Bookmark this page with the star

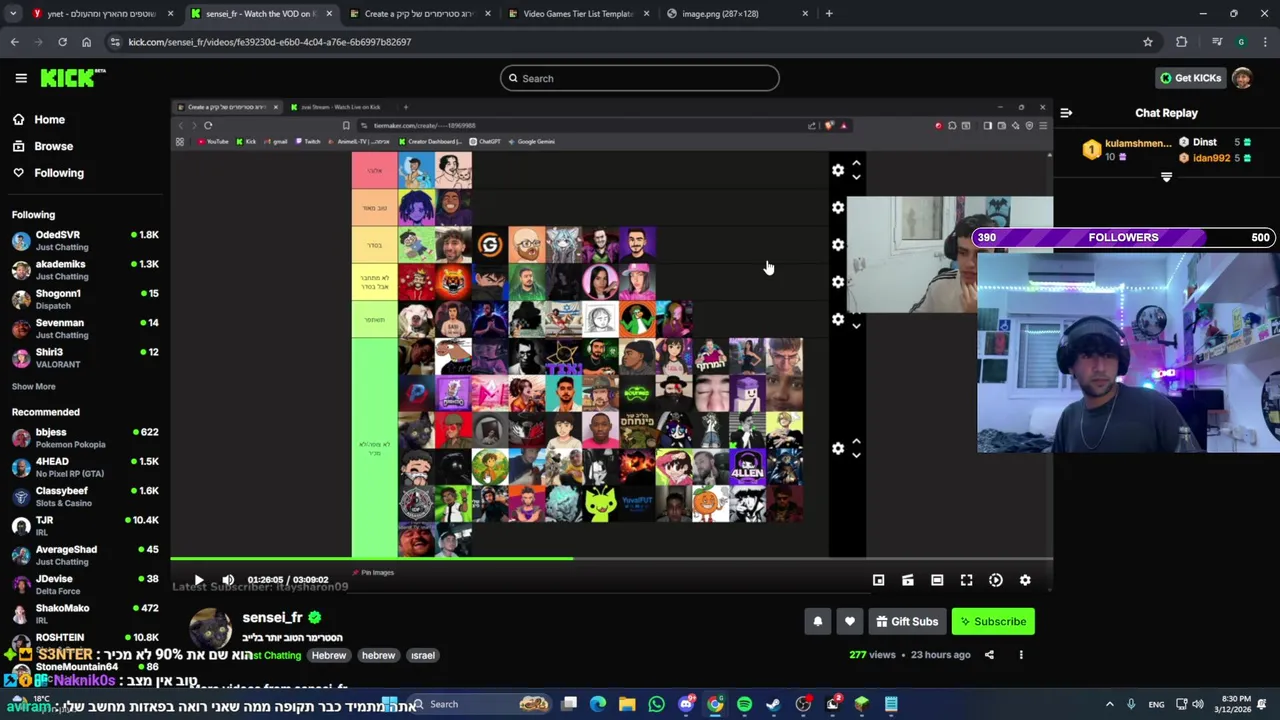(x=1148, y=42)
